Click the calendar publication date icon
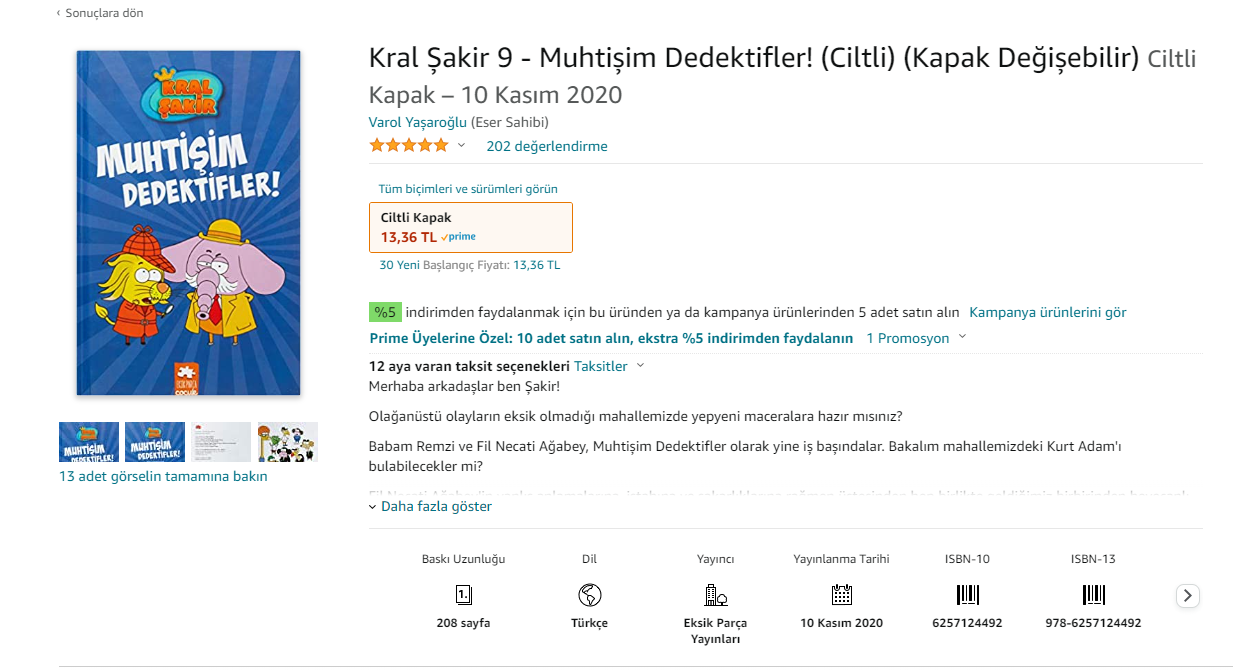 842,595
